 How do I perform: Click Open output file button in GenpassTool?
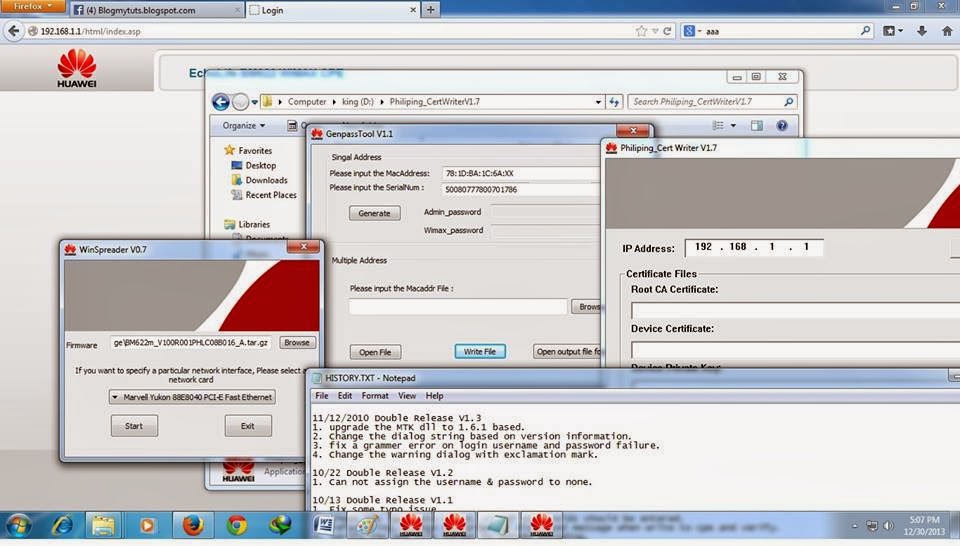[x=568, y=351]
